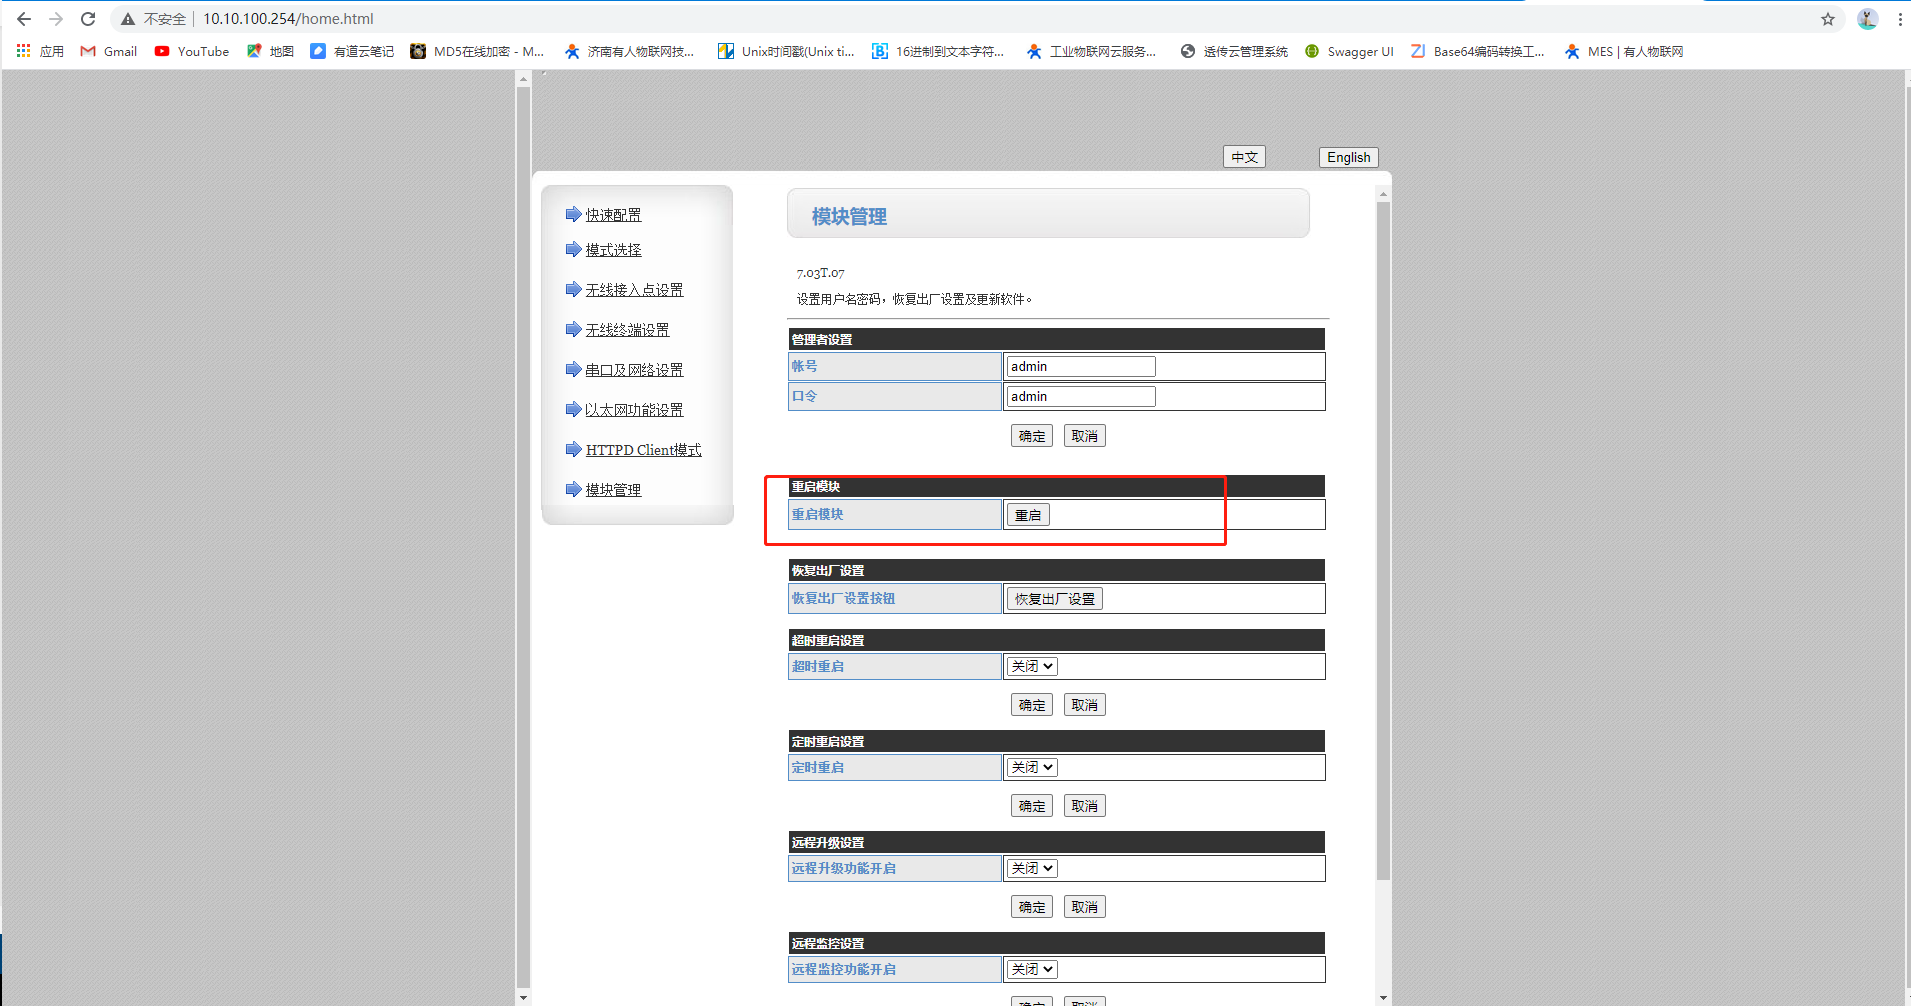Click the 恢复出厂设置 factory reset button
Viewport: 1911px width, 1006px height.
[1054, 599]
